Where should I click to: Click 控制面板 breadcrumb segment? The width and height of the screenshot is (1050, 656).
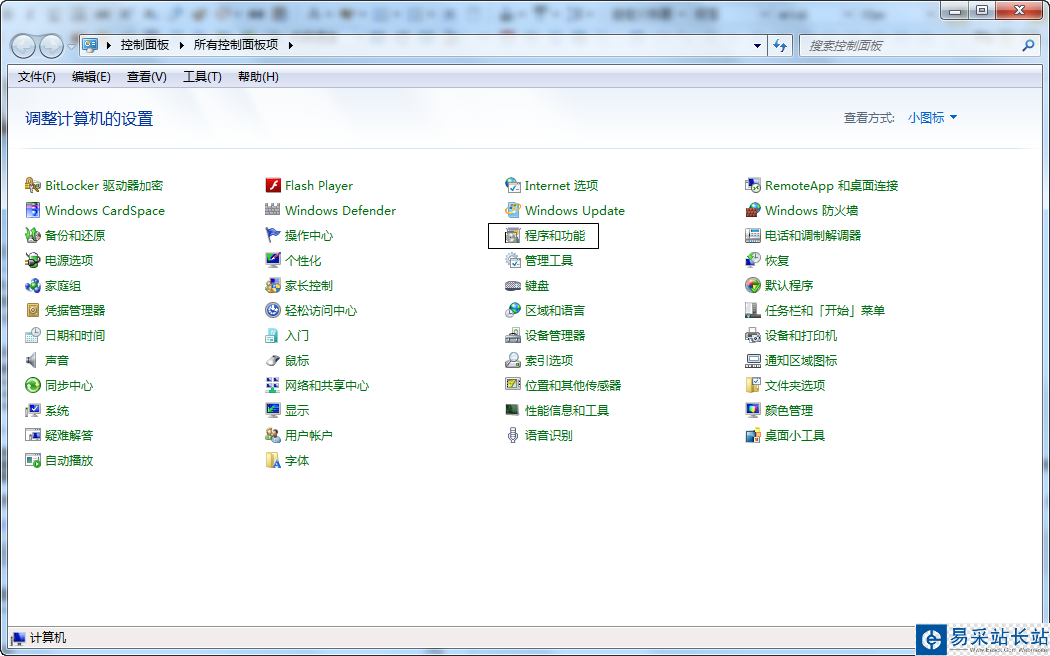[145, 45]
